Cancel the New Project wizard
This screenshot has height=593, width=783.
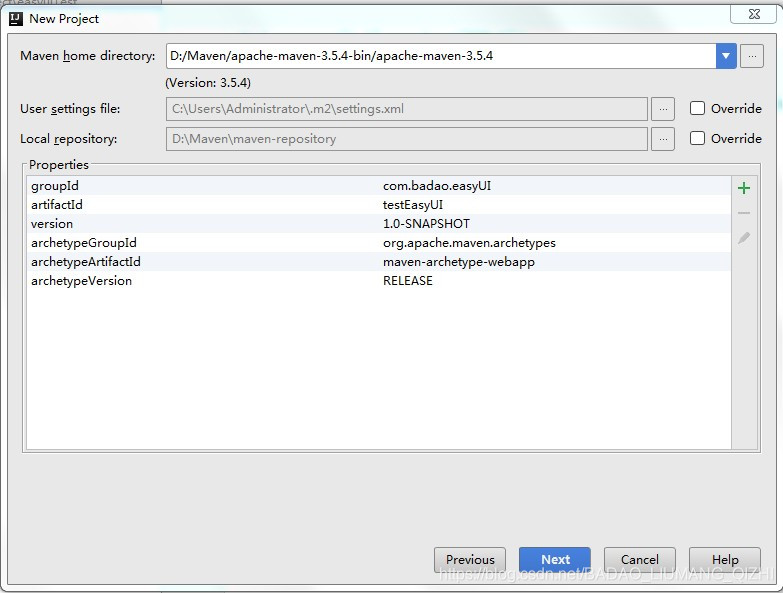coord(640,560)
